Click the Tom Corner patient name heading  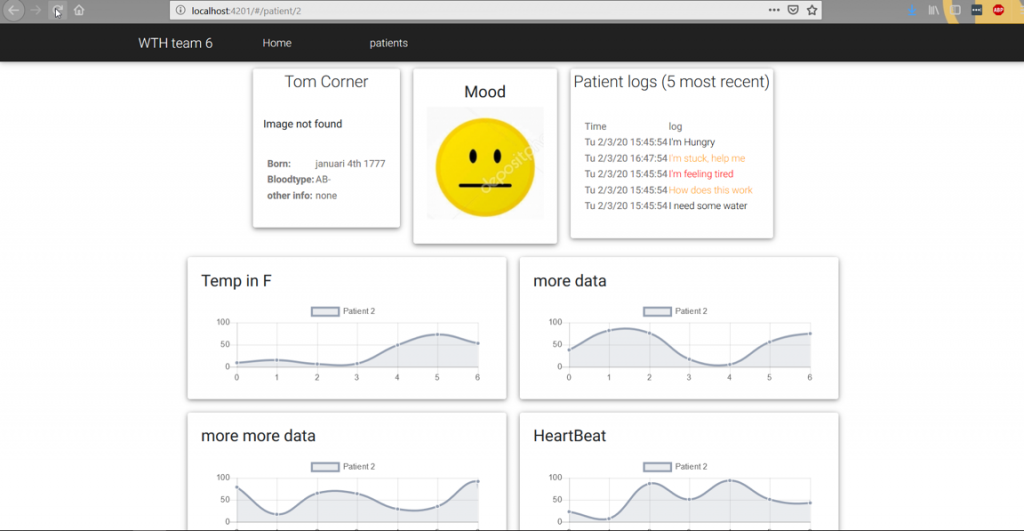click(x=326, y=82)
